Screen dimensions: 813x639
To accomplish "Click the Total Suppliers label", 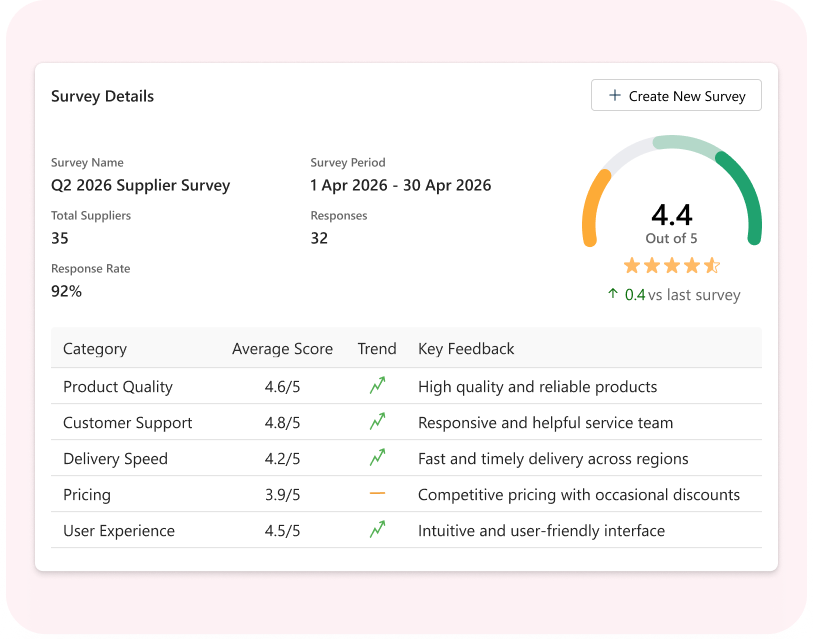I will pyautogui.click(x=91, y=216).
